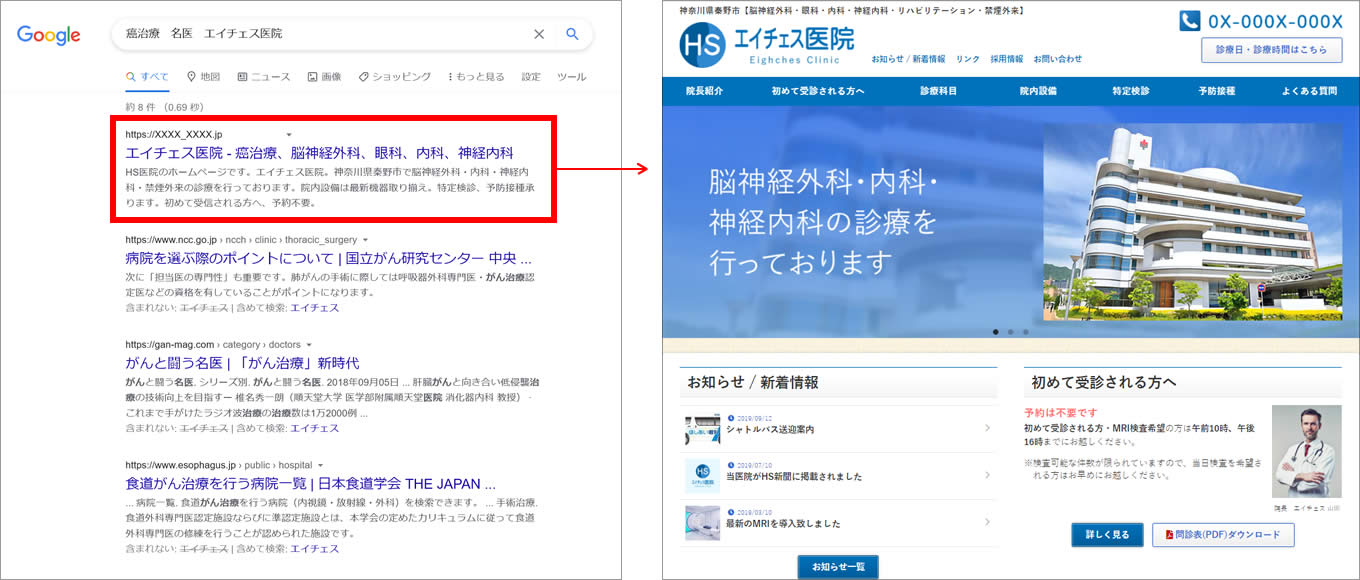Click the shuttle bus news thumbnail

pos(702,428)
